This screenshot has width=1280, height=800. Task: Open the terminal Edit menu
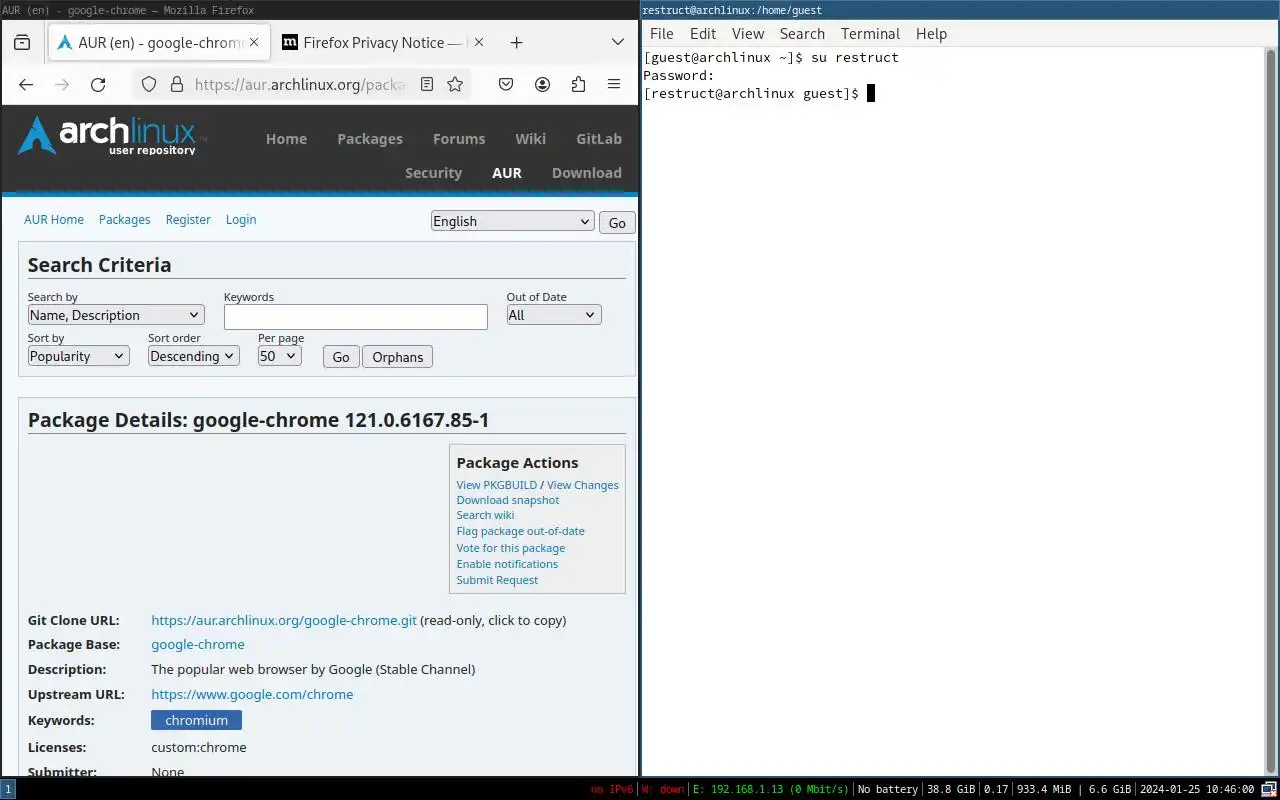703,34
